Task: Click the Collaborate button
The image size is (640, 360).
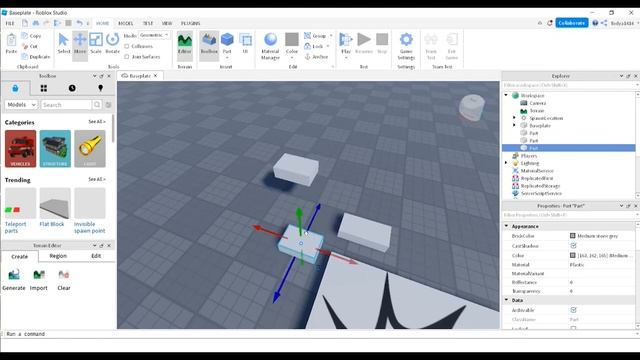Action: coord(571,23)
